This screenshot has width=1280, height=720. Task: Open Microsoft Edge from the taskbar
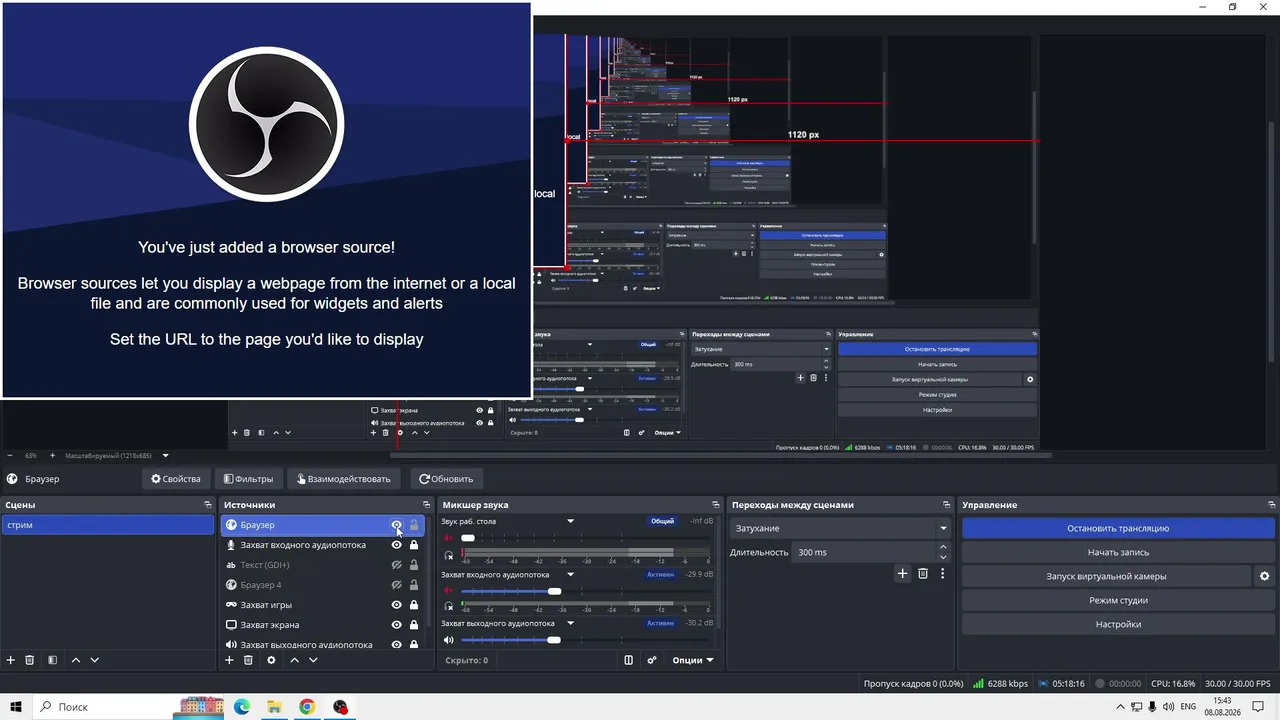[x=241, y=707]
